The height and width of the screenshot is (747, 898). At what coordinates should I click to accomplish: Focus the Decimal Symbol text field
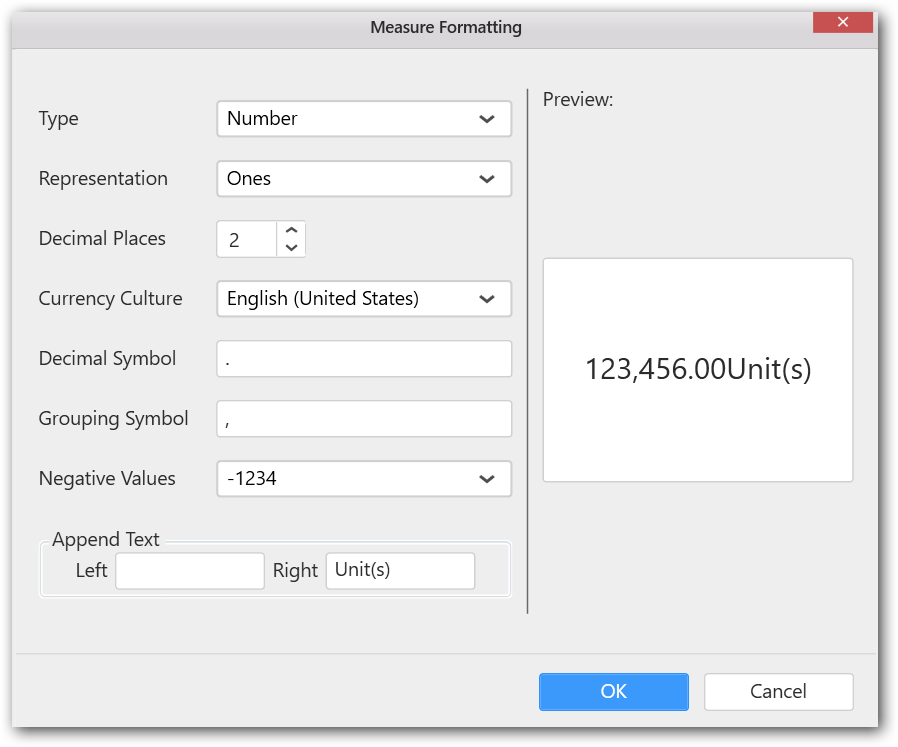coord(363,359)
